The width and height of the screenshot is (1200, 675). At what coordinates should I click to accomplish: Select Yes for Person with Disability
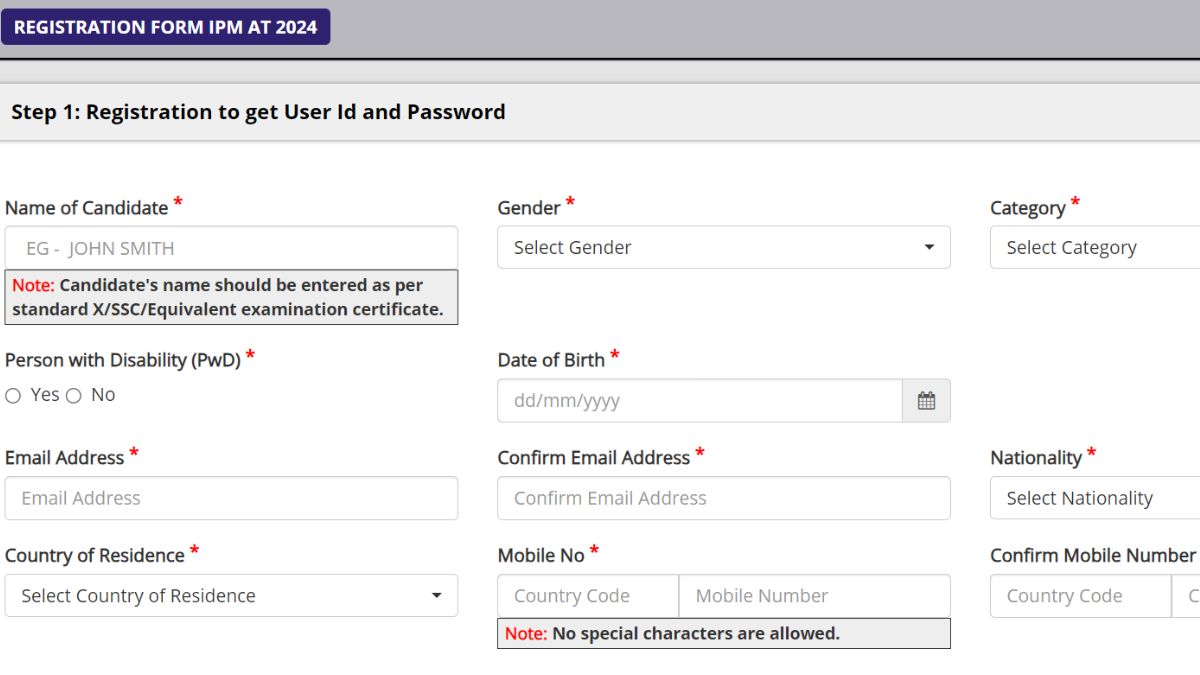13,396
